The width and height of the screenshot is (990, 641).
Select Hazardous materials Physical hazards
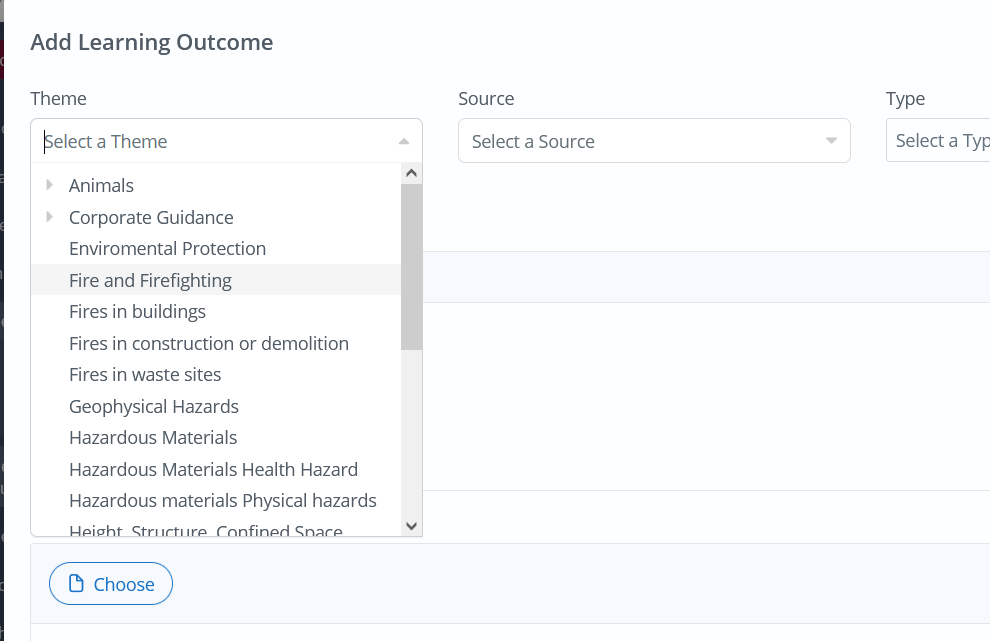click(223, 500)
